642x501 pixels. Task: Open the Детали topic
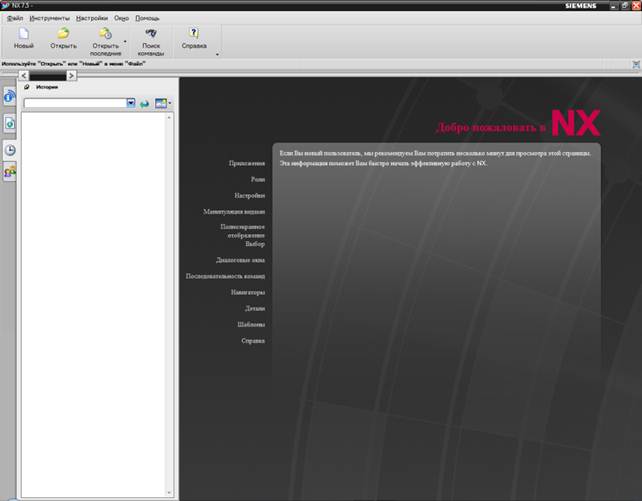click(x=255, y=308)
